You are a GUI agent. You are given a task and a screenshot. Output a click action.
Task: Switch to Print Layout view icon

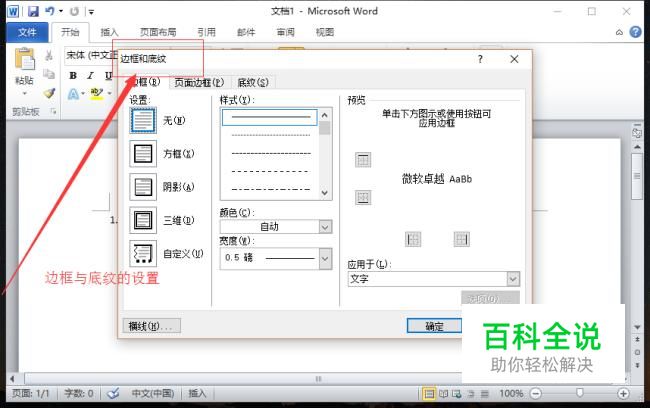[x=429, y=393]
